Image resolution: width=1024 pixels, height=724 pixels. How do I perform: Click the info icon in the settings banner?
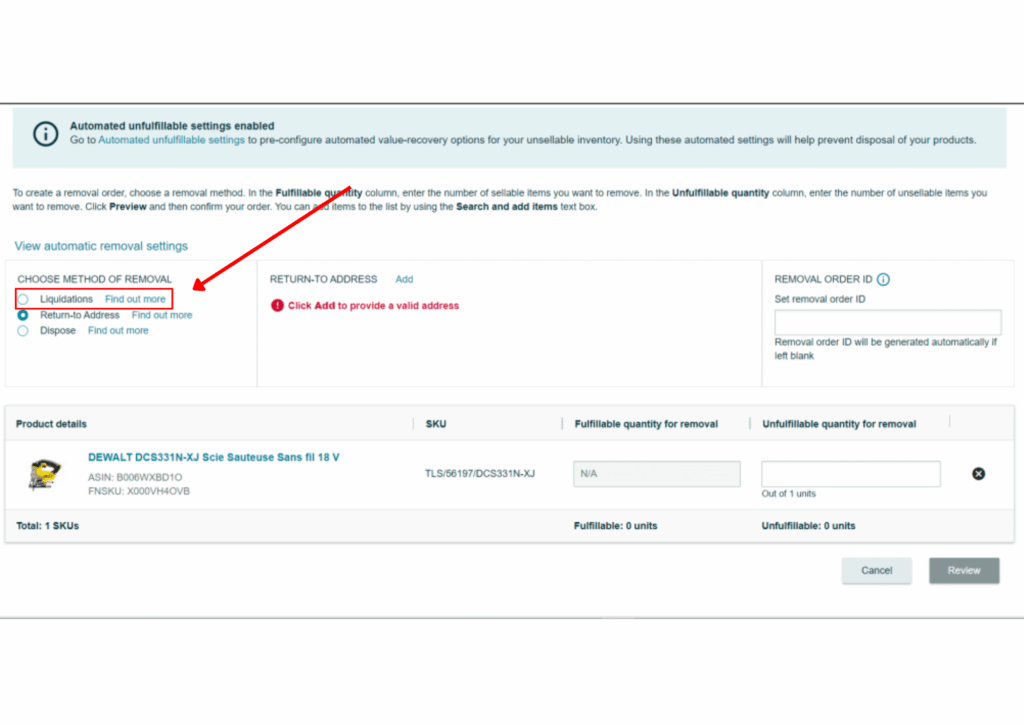[45, 133]
